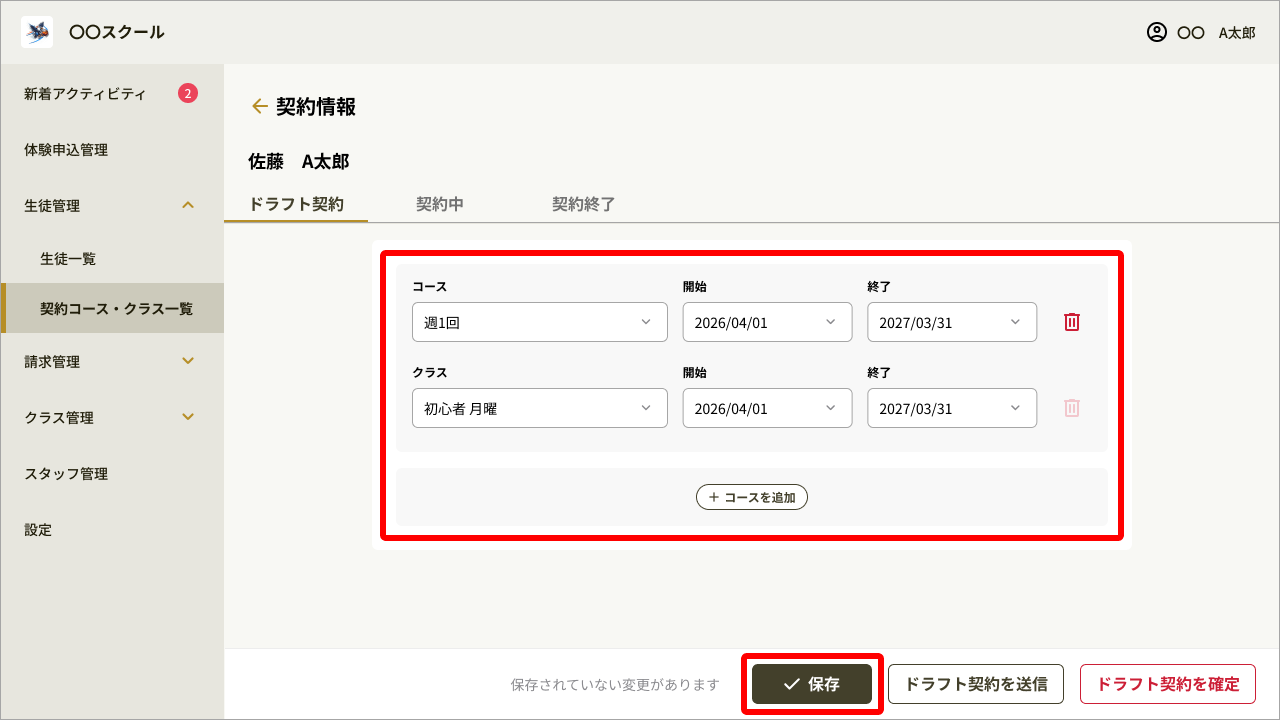Screen dimensions: 1280x720
Task: Delete the 週1回 course row via trash icon
Action: click(x=1071, y=322)
